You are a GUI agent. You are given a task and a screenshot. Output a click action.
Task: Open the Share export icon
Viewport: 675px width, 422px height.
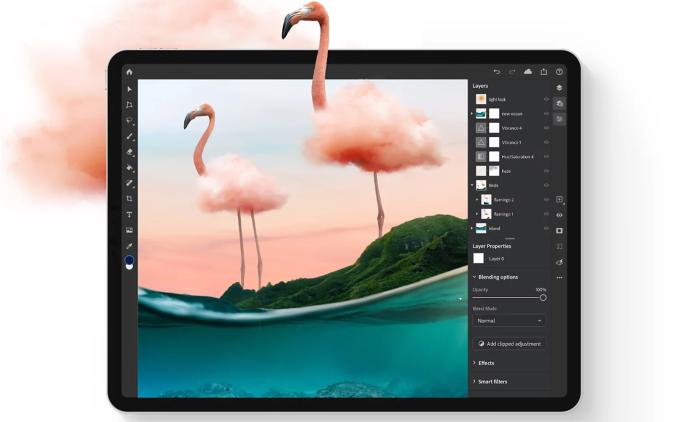pos(544,72)
